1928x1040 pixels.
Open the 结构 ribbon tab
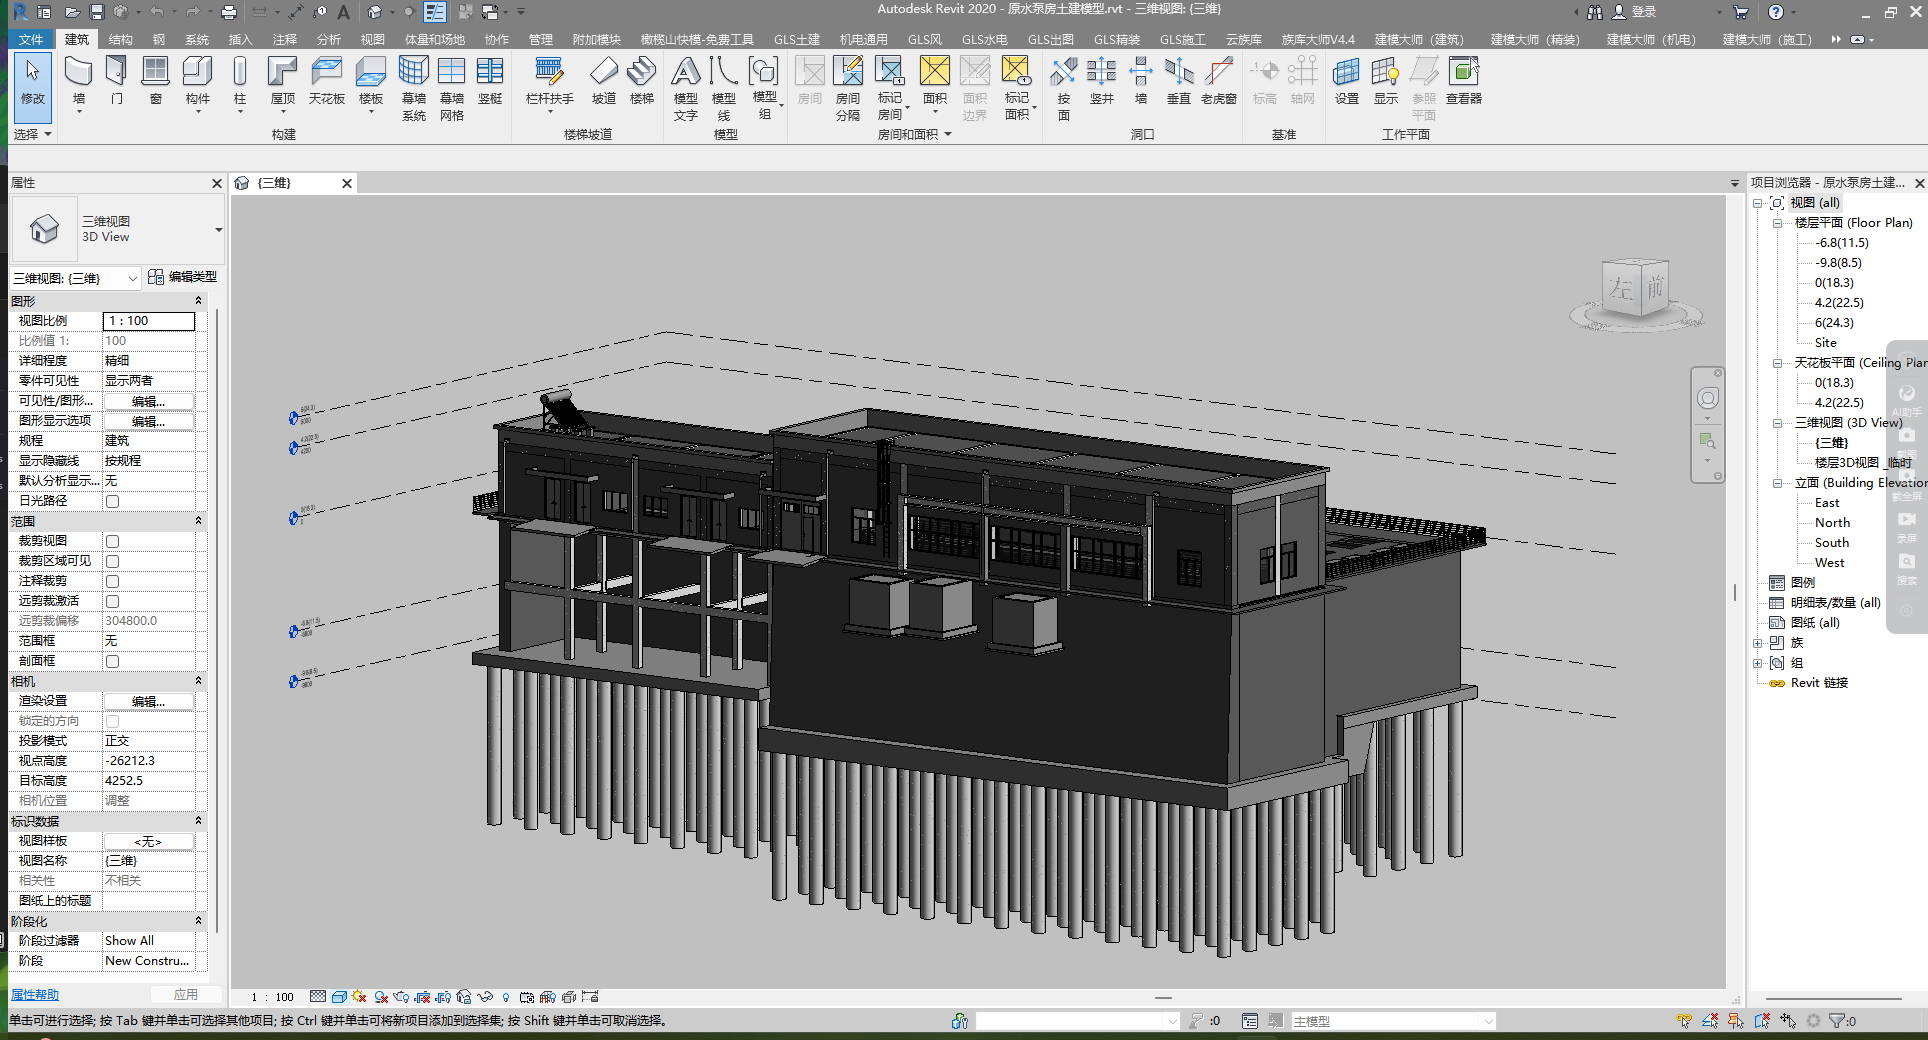[120, 40]
